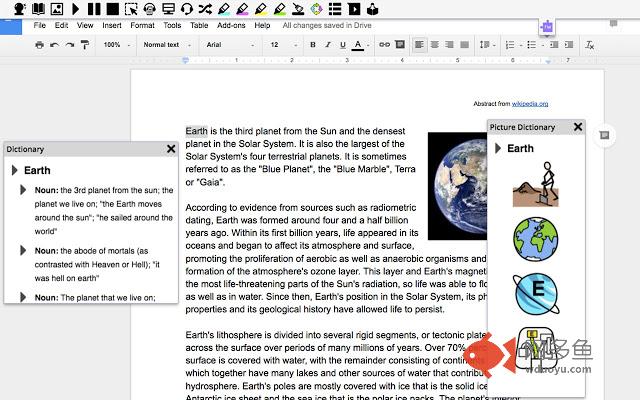Image resolution: width=640 pixels, height=400 pixels.
Task: Expand the first Noun definition 'the 3rd planet'
Action: tap(23, 190)
